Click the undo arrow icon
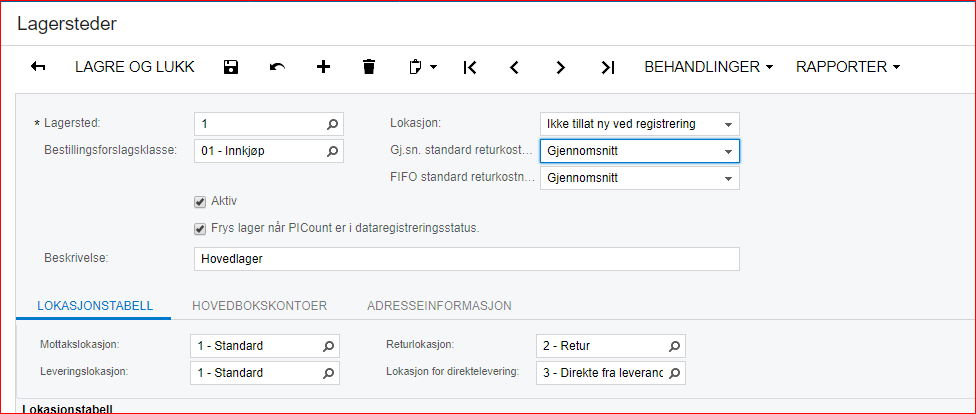The image size is (976, 414). 277,67
